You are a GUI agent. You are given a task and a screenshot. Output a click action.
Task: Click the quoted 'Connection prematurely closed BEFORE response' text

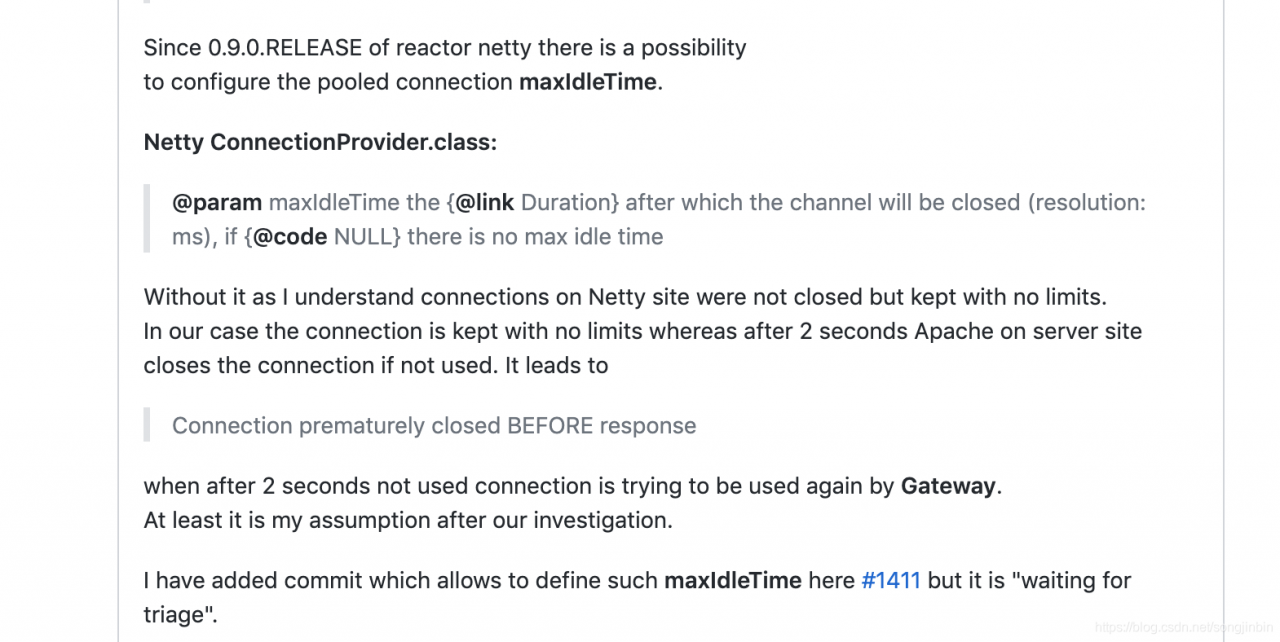(434, 426)
